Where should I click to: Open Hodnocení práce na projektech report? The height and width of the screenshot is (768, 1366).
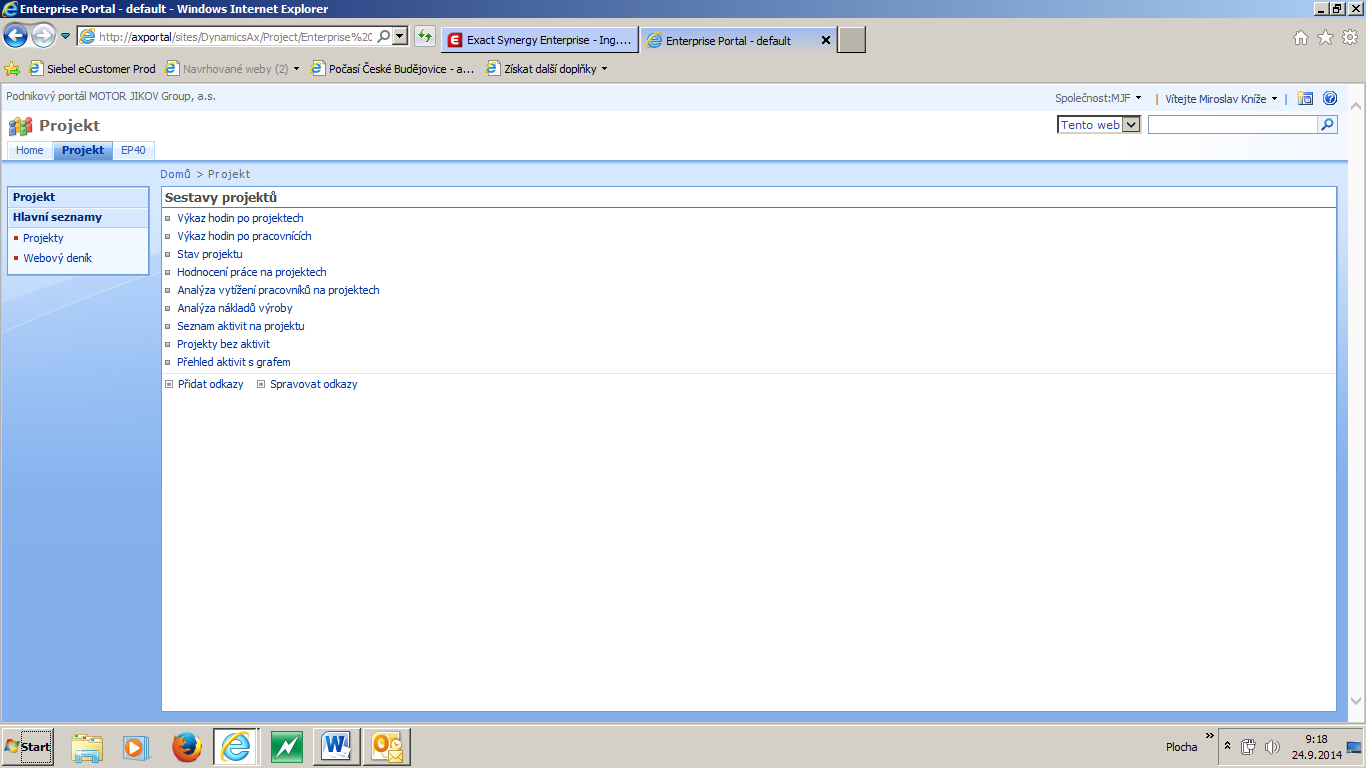pos(252,272)
